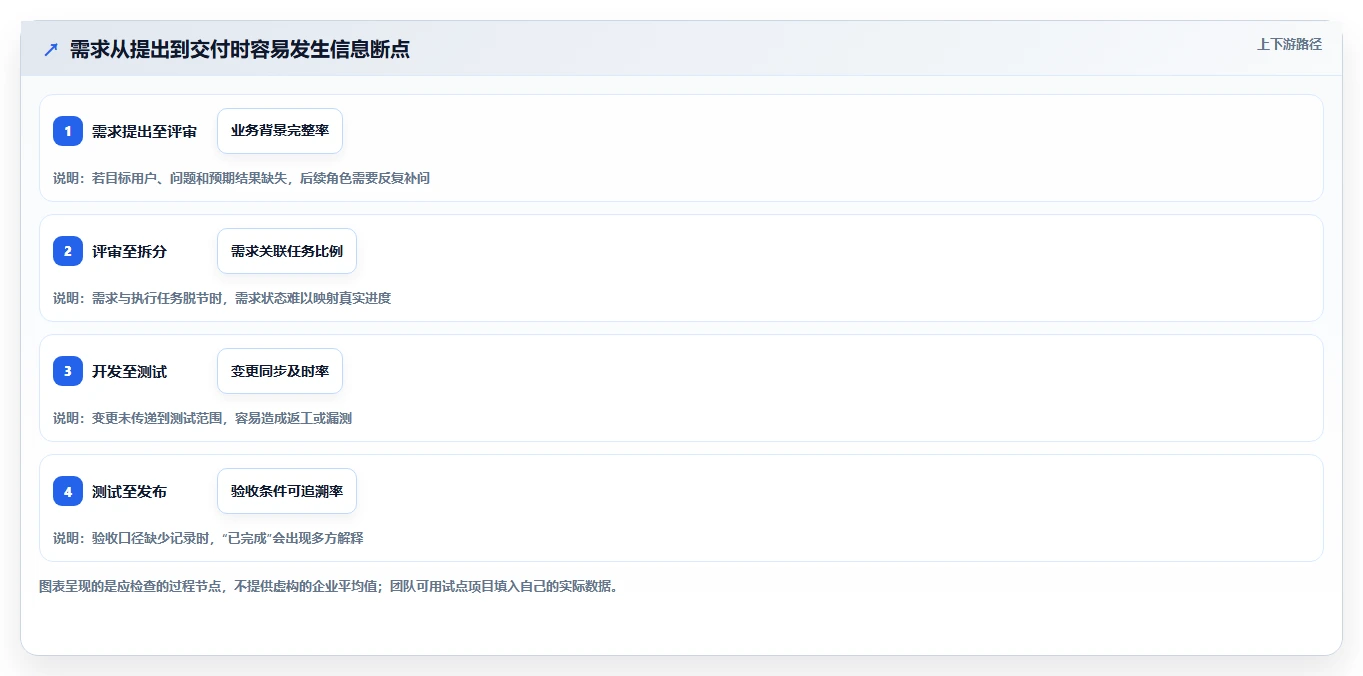This screenshot has height=676, width=1363.
Task: Click the arrow icon beside the header title
Action: click(51, 49)
